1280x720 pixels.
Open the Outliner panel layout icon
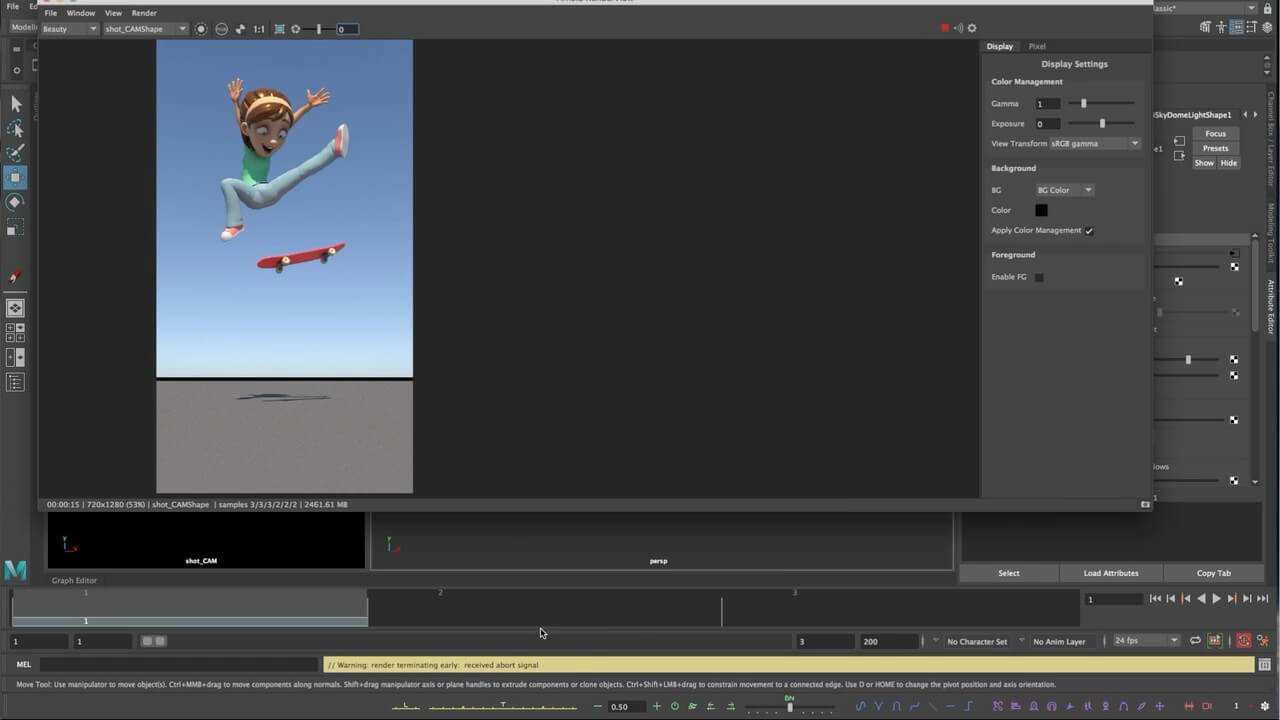pyautogui.click(x=16, y=382)
